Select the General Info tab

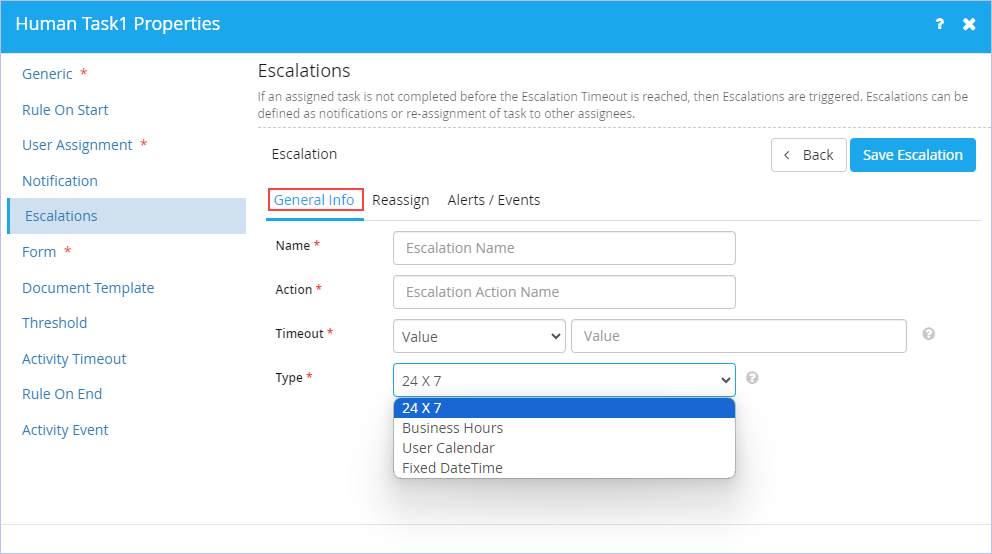tap(314, 200)
